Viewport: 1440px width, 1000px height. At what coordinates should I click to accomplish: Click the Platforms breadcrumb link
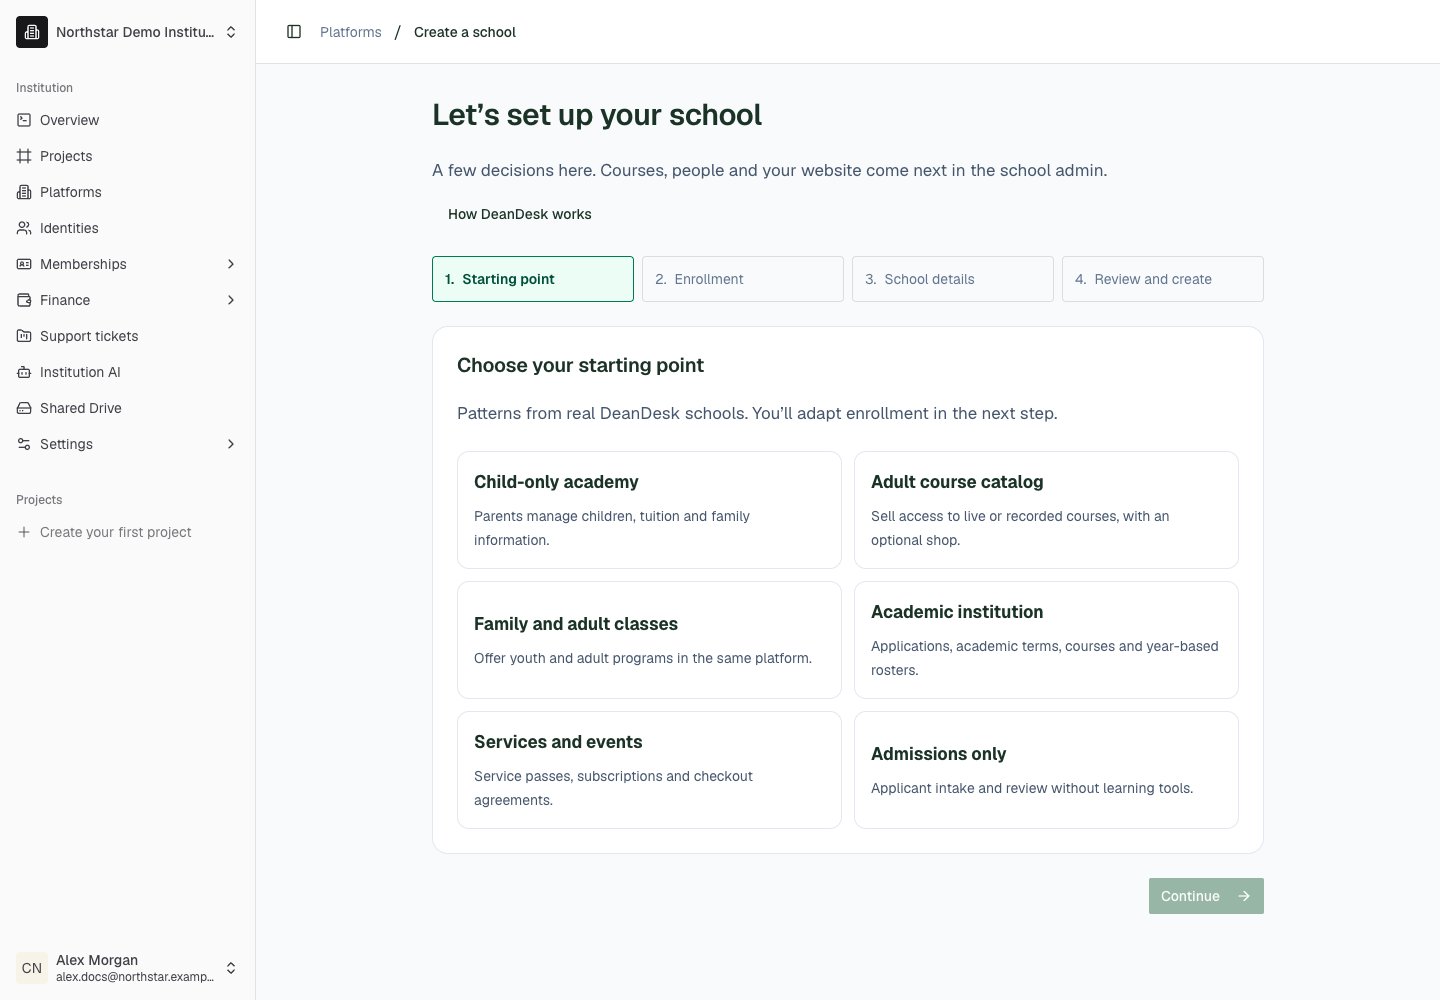(351, 32)
